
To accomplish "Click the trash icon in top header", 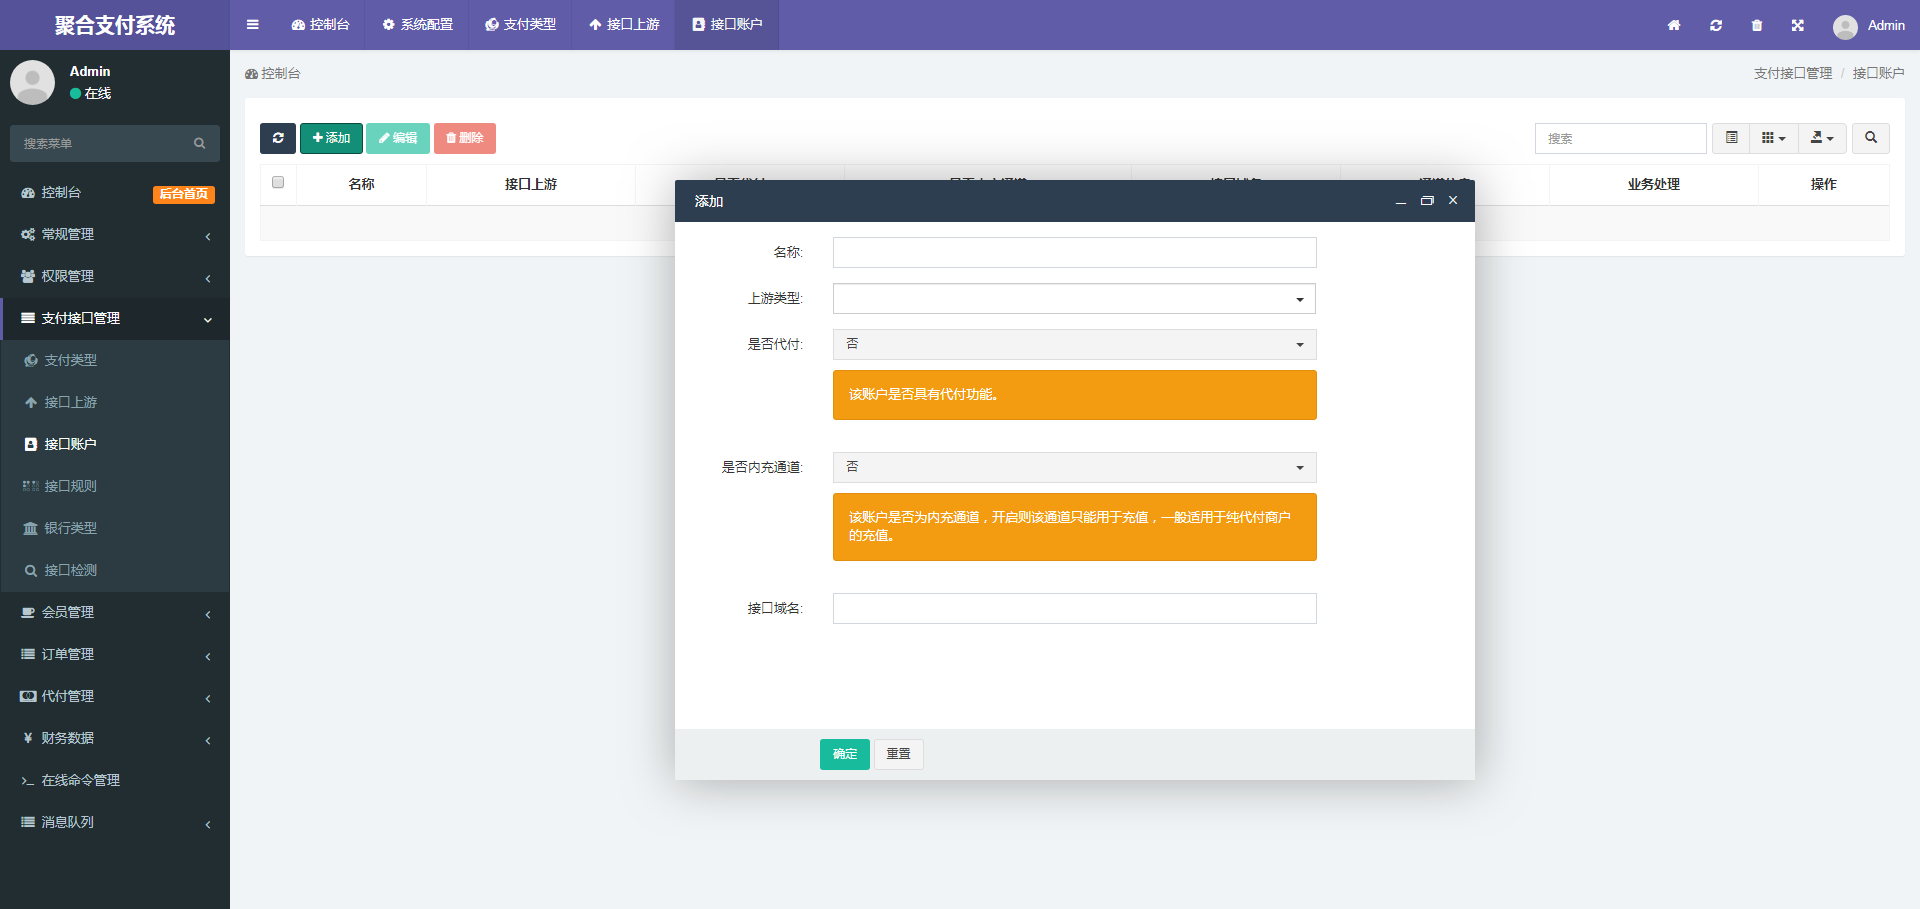I will pos(1756,25).
